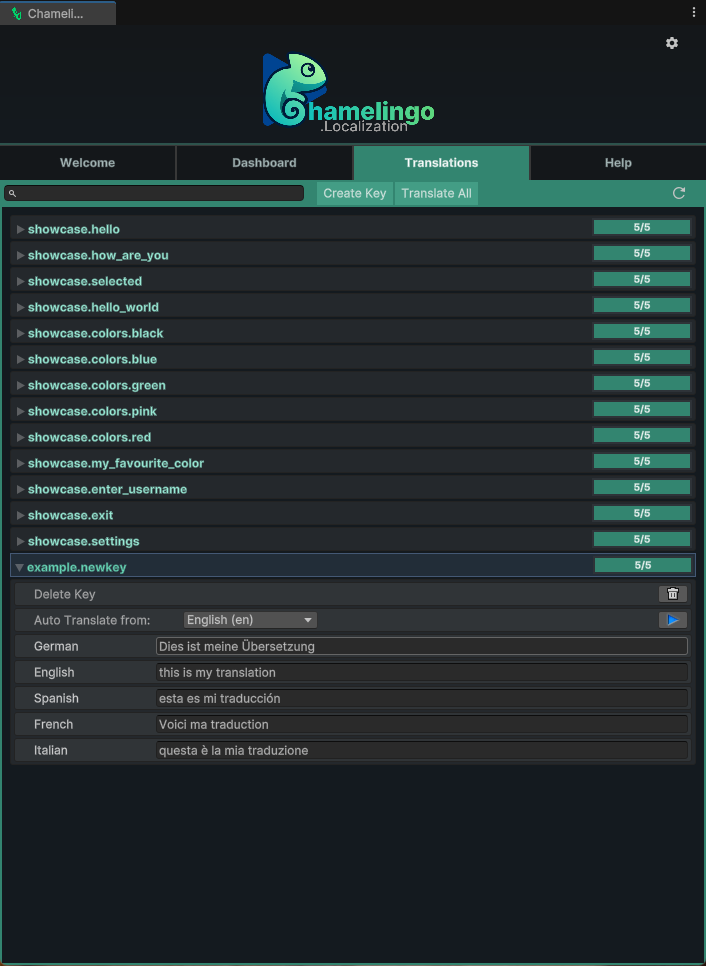Viewport: 706px width, 966px height.
Task: Go to the Welcome tab
Action: click(87, 163)
